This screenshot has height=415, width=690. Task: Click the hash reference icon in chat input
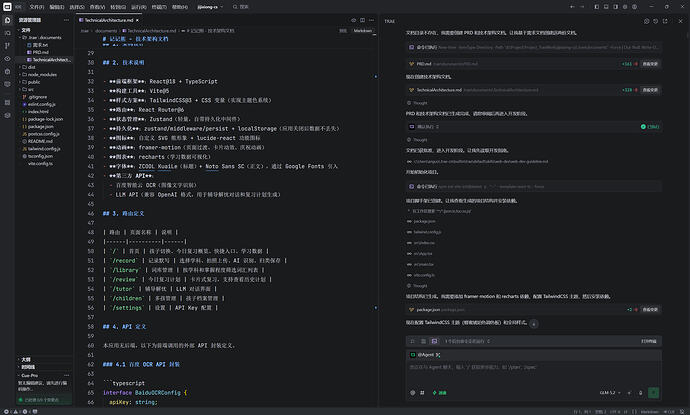(x=422, y=393)
